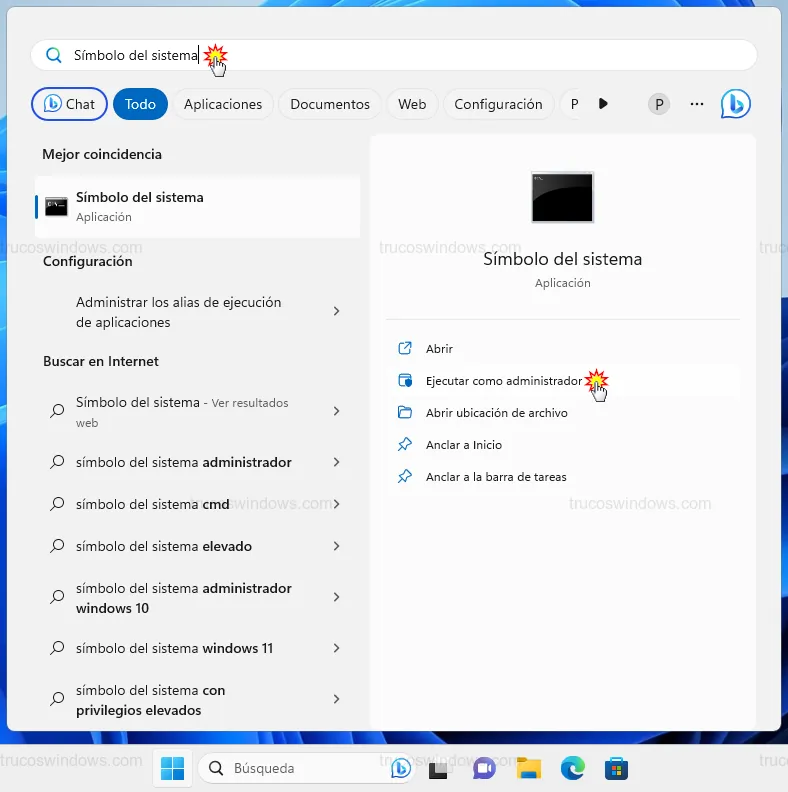Choose Anclar a la barra de tareas

(496, 477)
